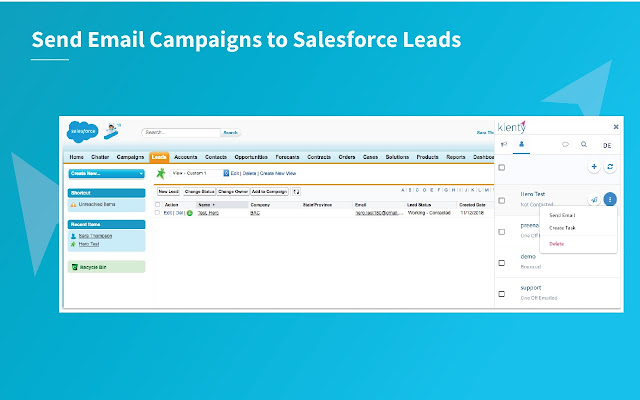
Task: Choose Create Task from context menu
Action: click(x=562, y=228)
